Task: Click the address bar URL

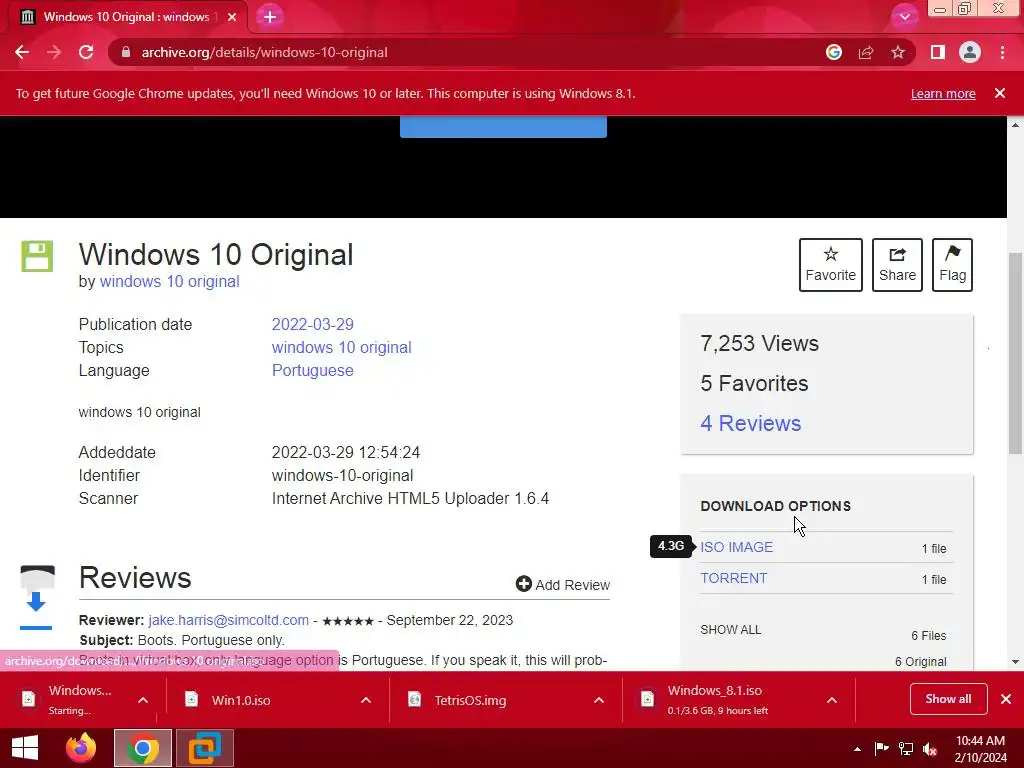Action: point(264,52)
